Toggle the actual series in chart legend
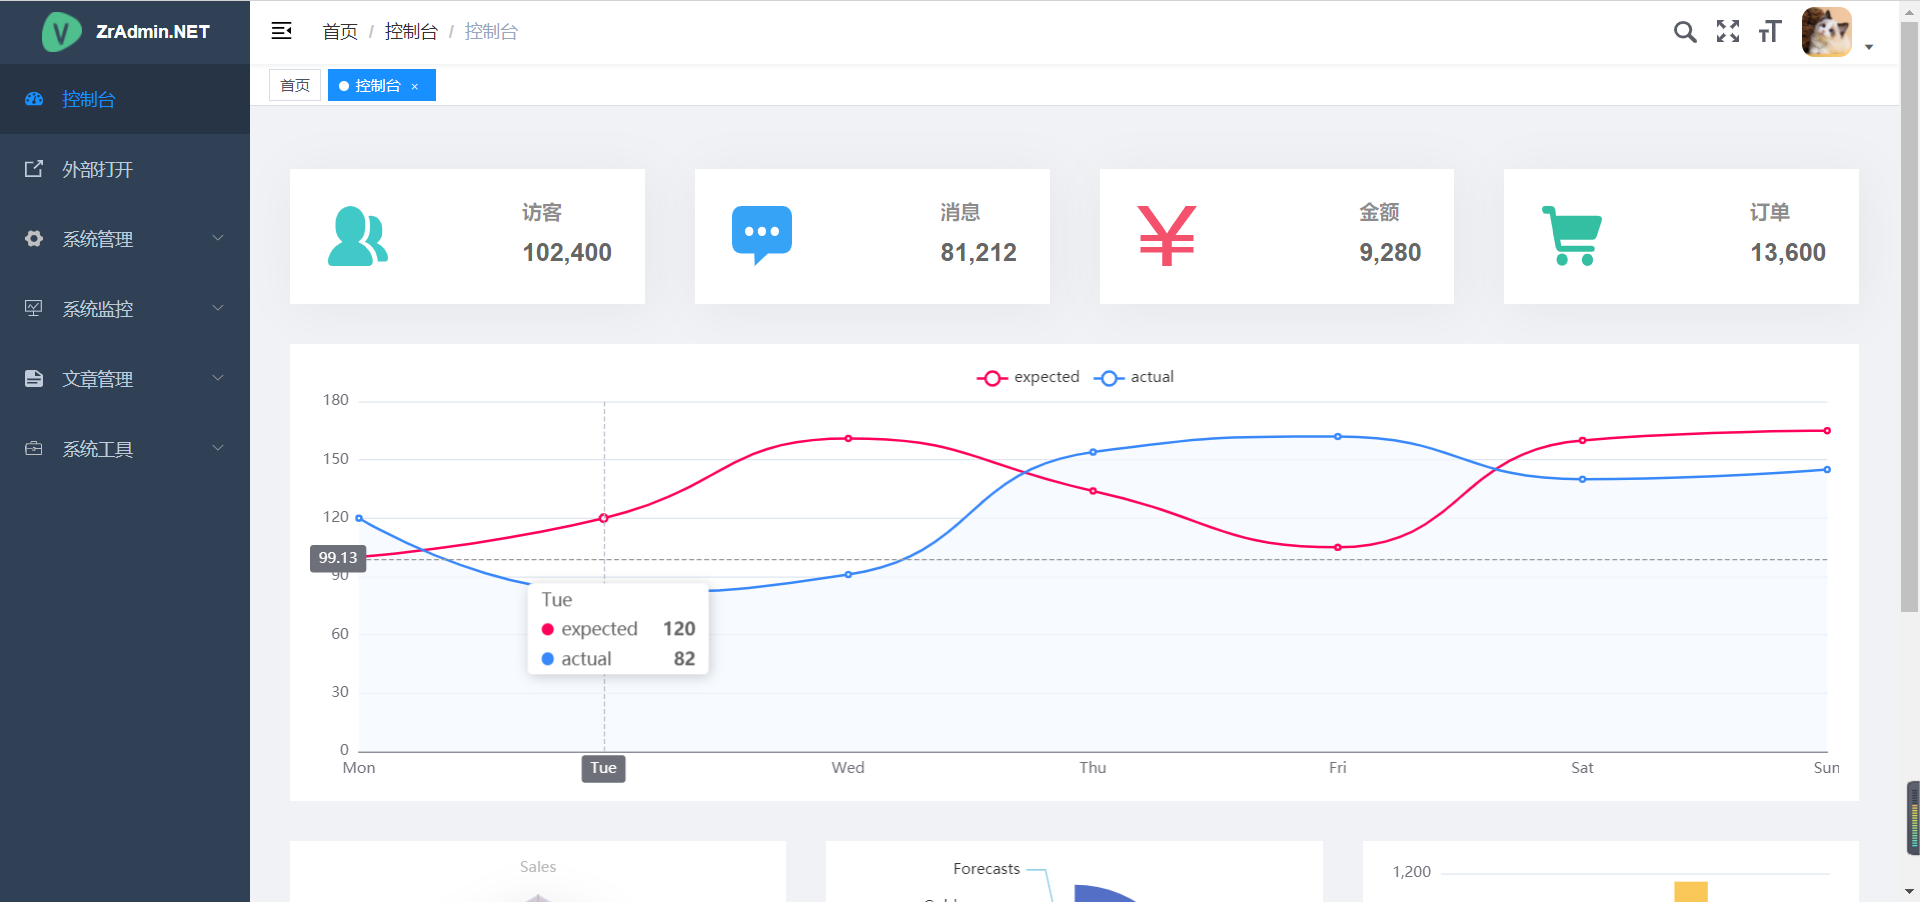The width and height of the screenshot is (1920, 902). (x=1135, y=377)
